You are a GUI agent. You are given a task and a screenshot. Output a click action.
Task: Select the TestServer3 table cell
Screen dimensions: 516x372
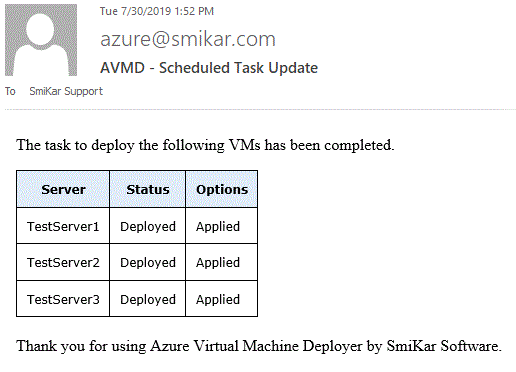click(x=63, y=299)
